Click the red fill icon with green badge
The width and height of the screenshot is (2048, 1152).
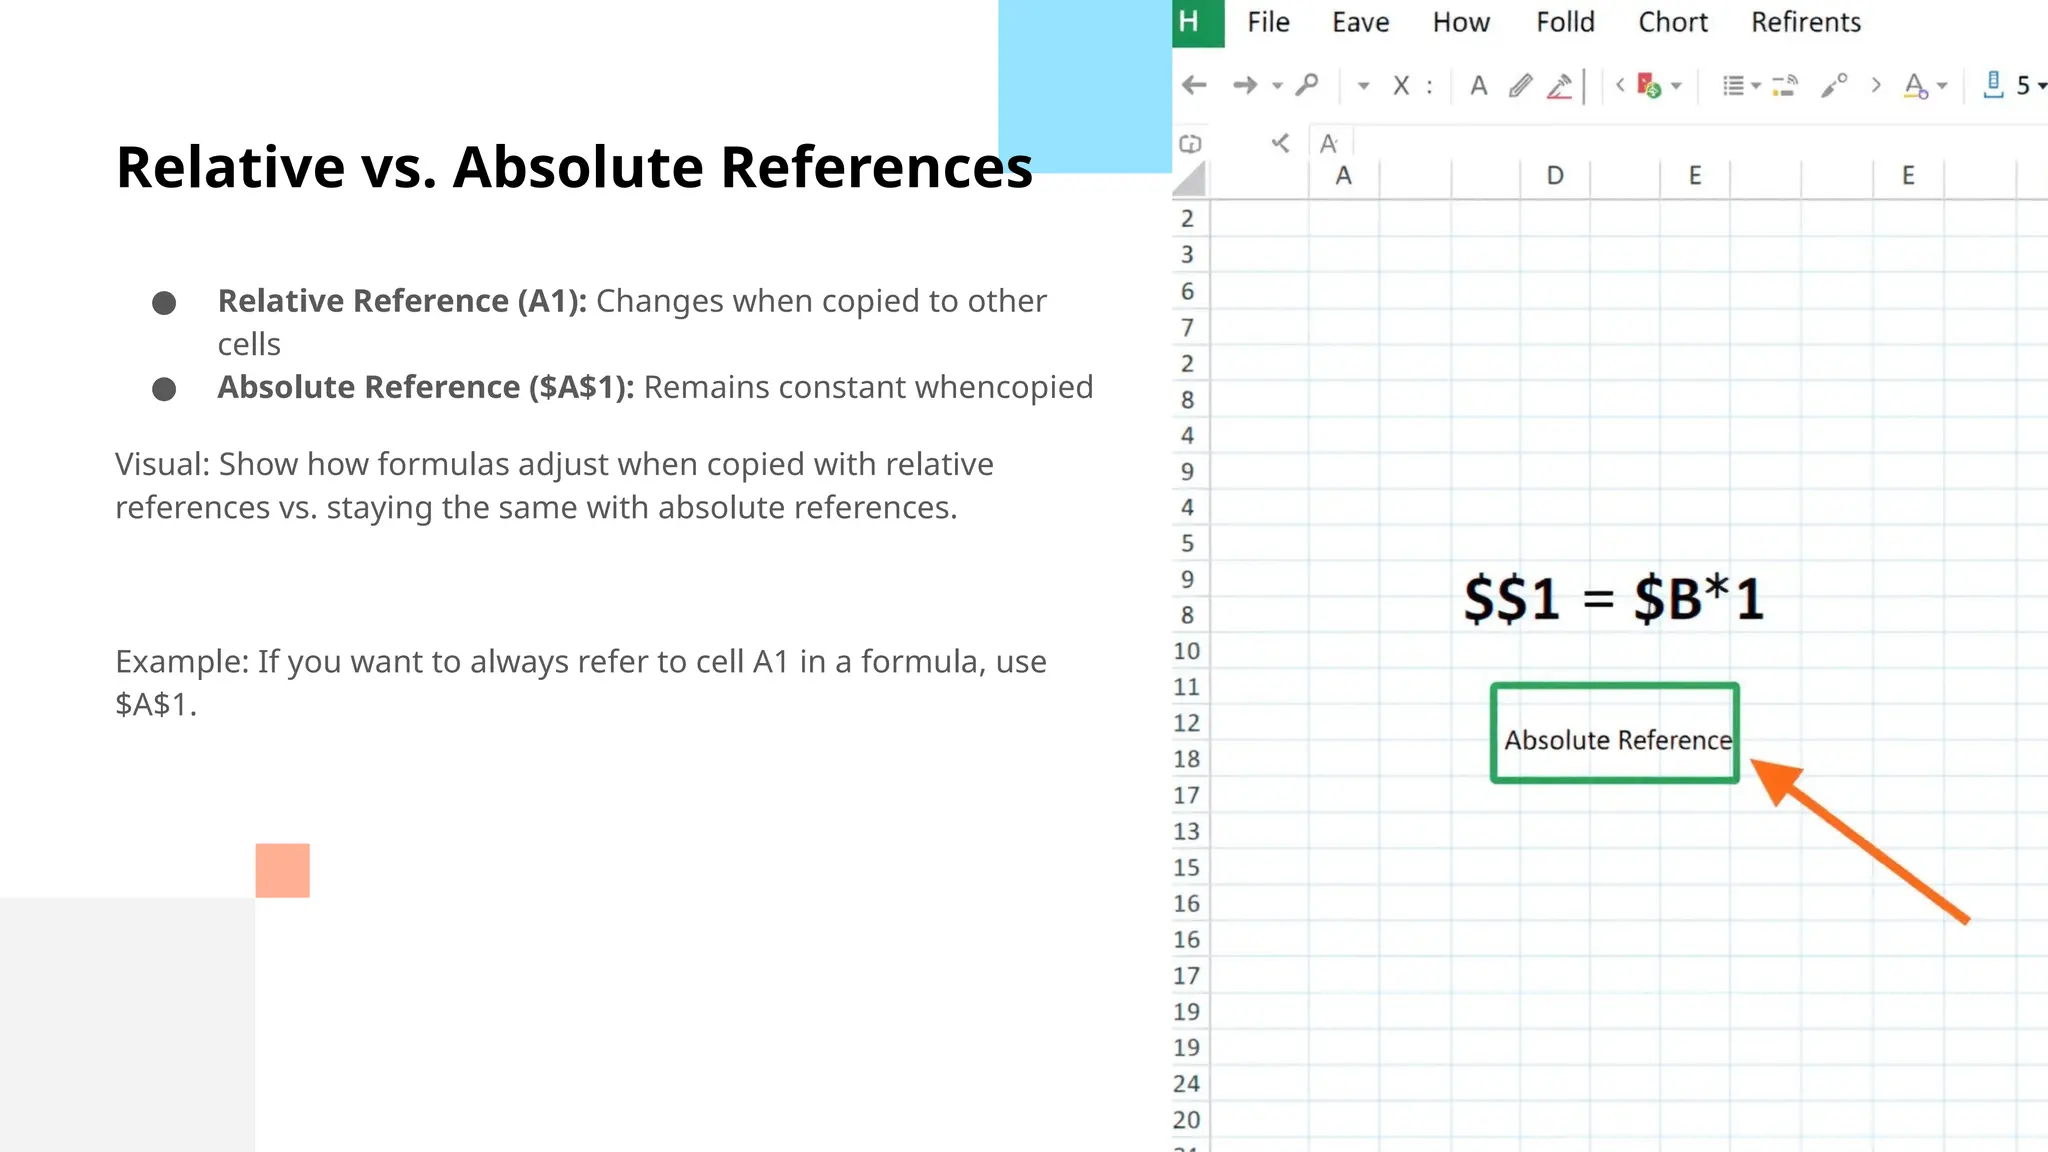1649,86
